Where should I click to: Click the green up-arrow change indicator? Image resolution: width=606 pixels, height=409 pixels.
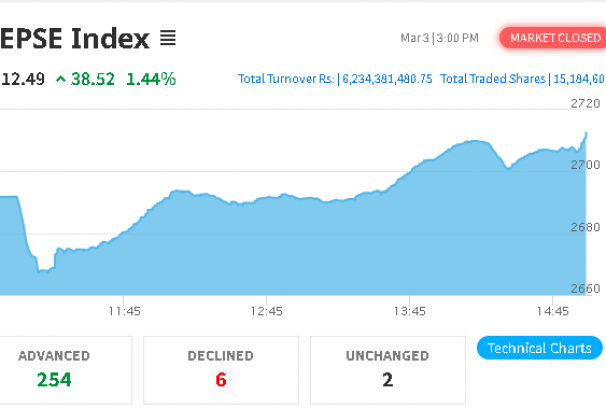coord(62,78)
